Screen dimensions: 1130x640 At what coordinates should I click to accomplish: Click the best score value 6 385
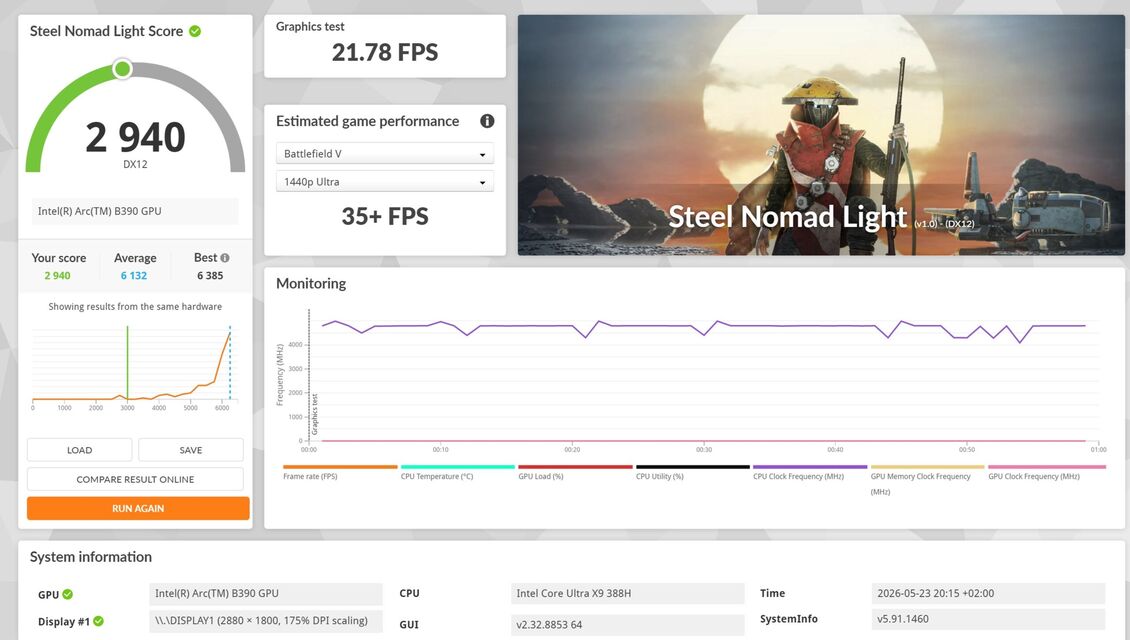[x=210, y=275]
